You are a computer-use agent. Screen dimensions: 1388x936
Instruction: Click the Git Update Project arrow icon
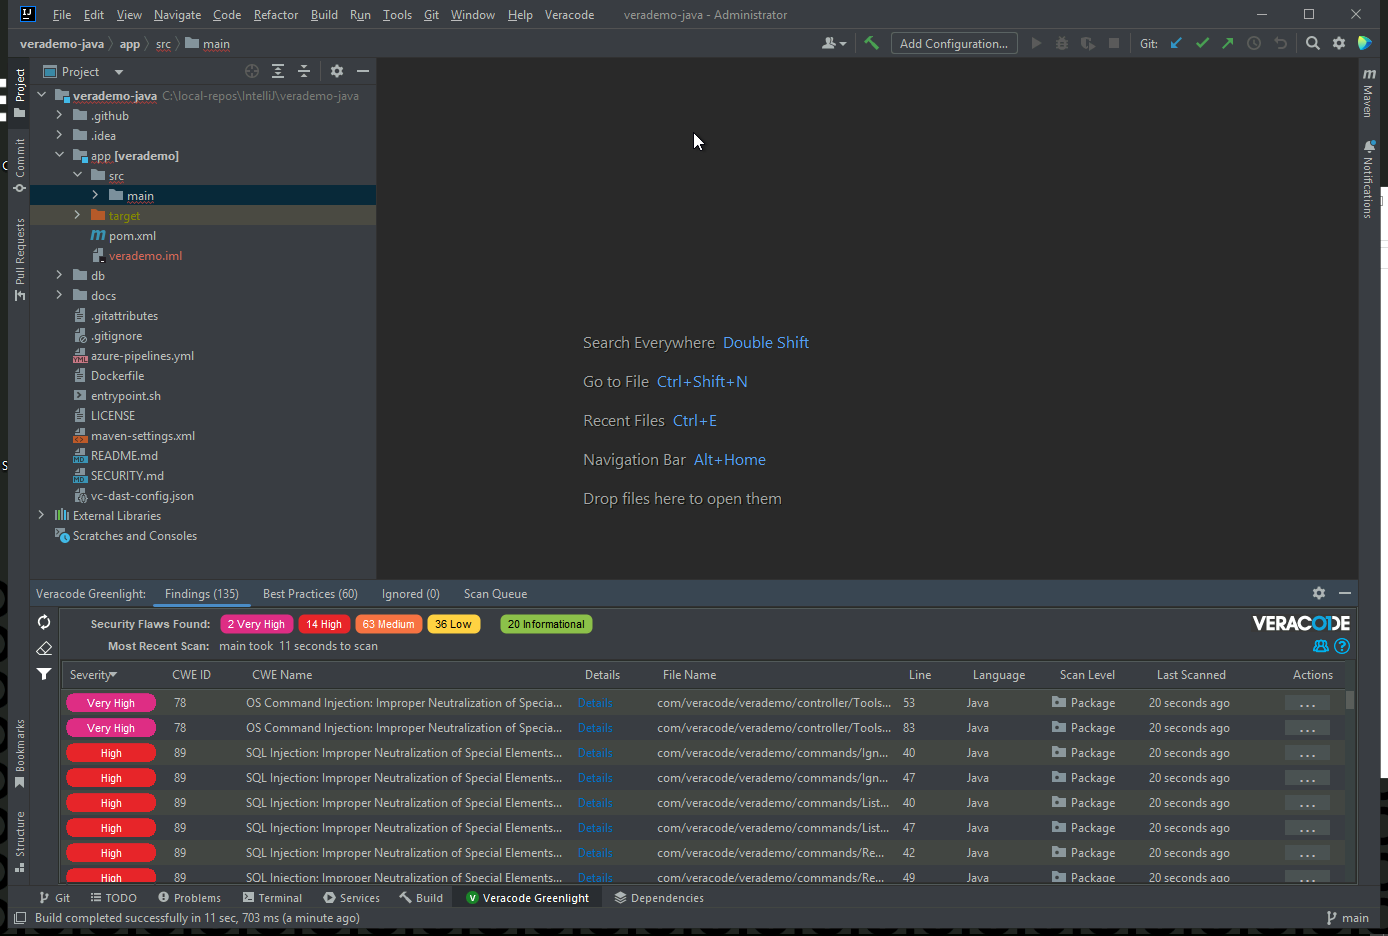[x=1176, y=43]
